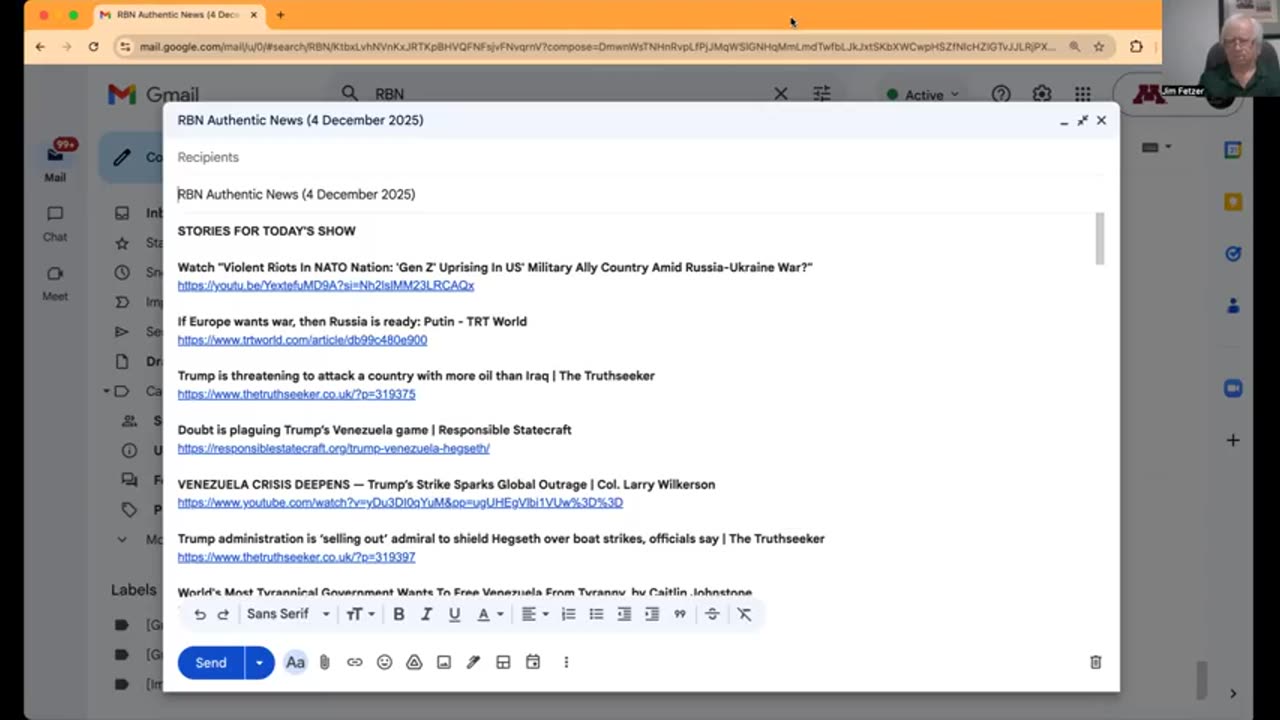Open Google Calendar side panel
This screenshot has height=720, width=1280.
(x=1233, y=150)
